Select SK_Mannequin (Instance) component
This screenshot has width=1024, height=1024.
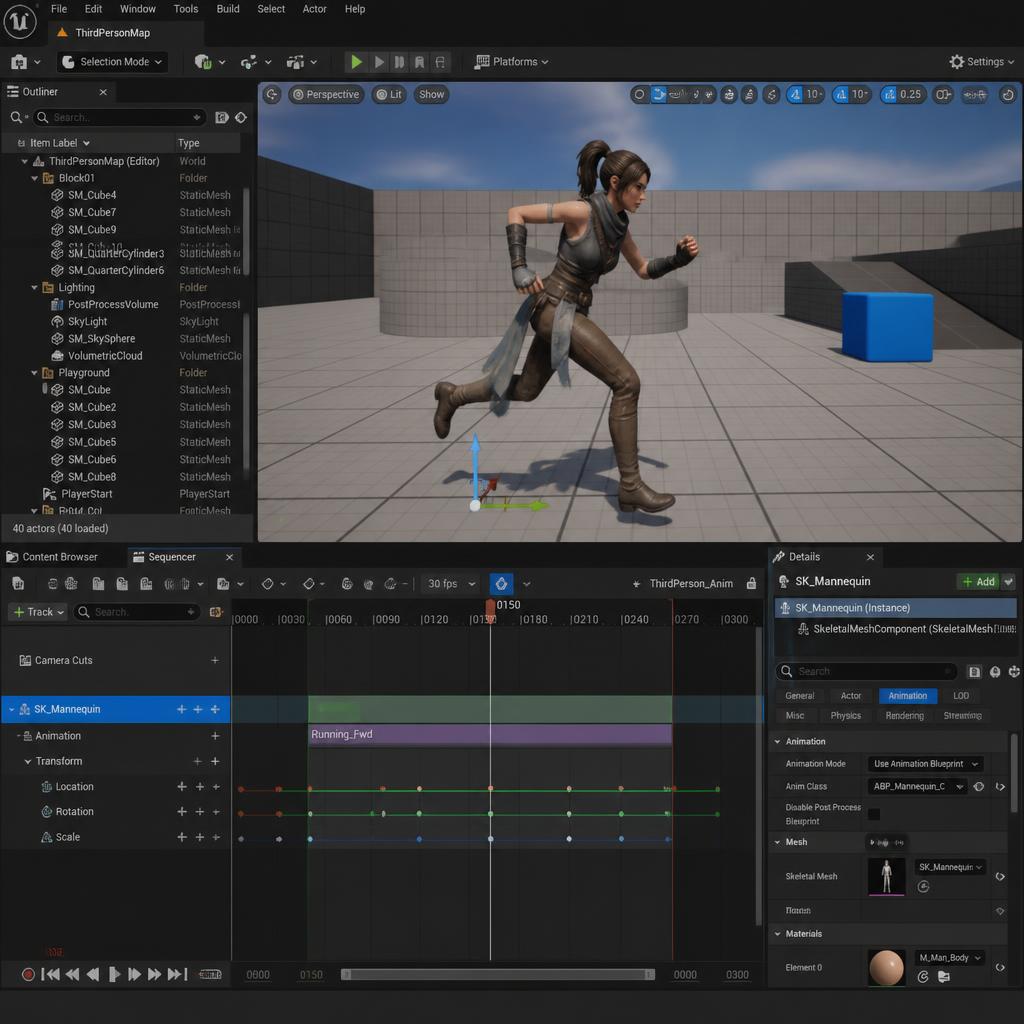895,608
